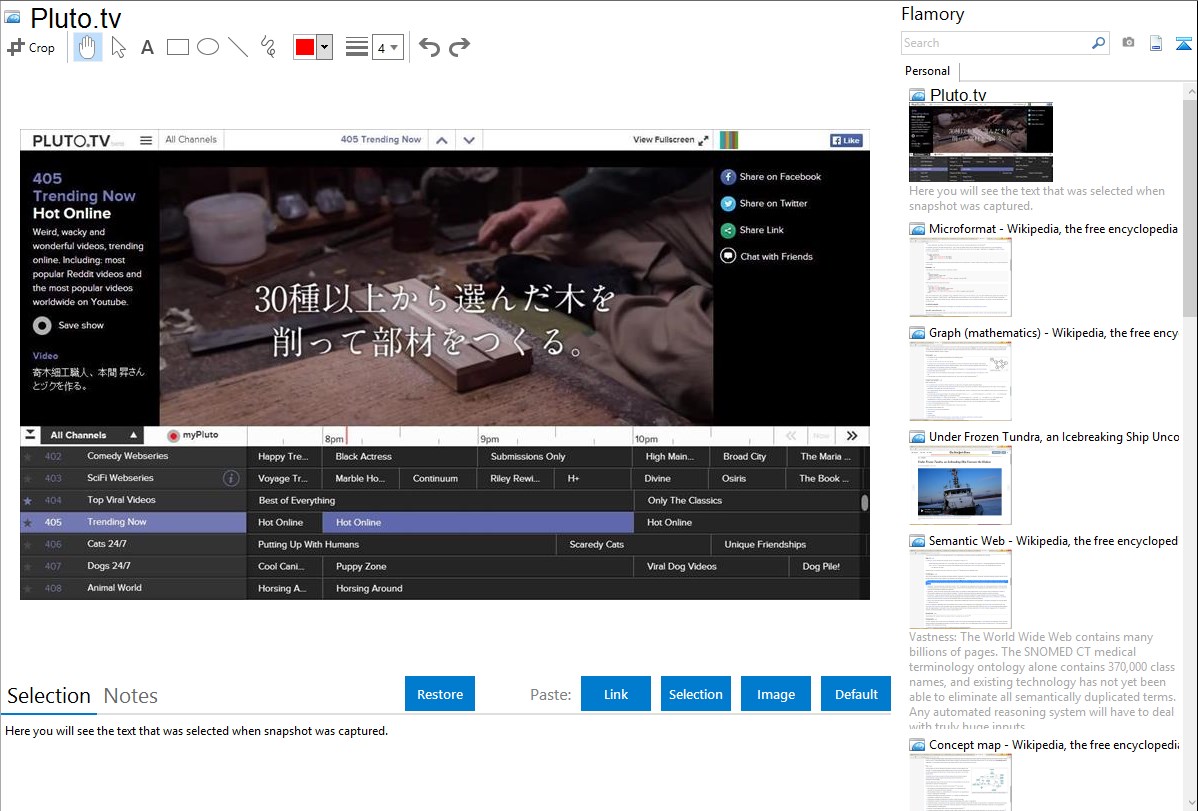Click View Fullscreen

click(x=670, y=140)
